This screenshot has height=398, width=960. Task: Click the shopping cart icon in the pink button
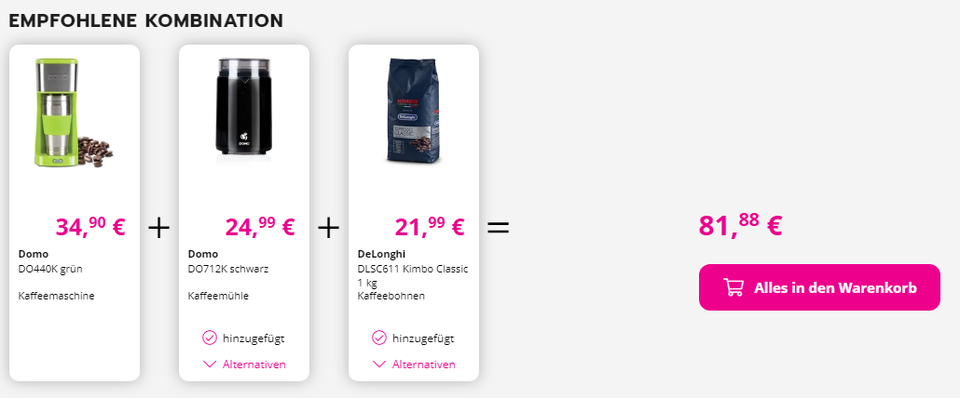click(x=733, y=287)
